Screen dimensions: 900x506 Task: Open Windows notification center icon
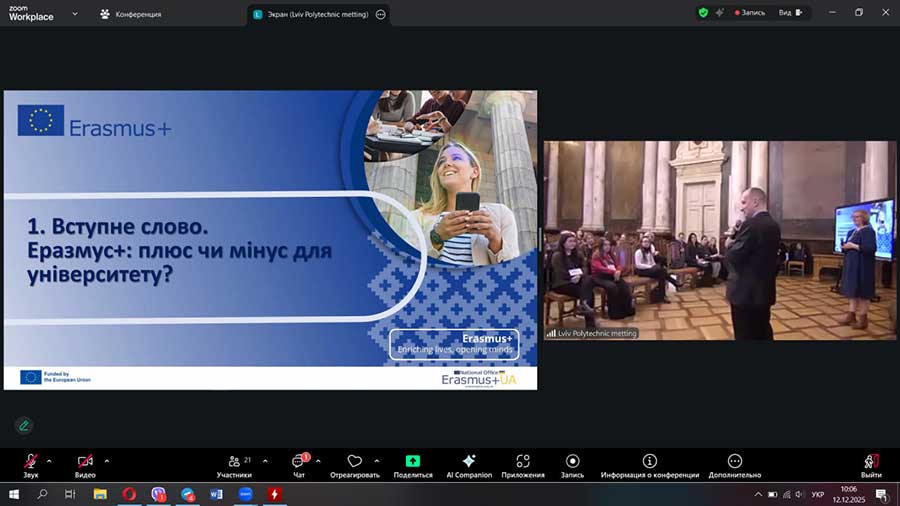click(x=882, y=495)
